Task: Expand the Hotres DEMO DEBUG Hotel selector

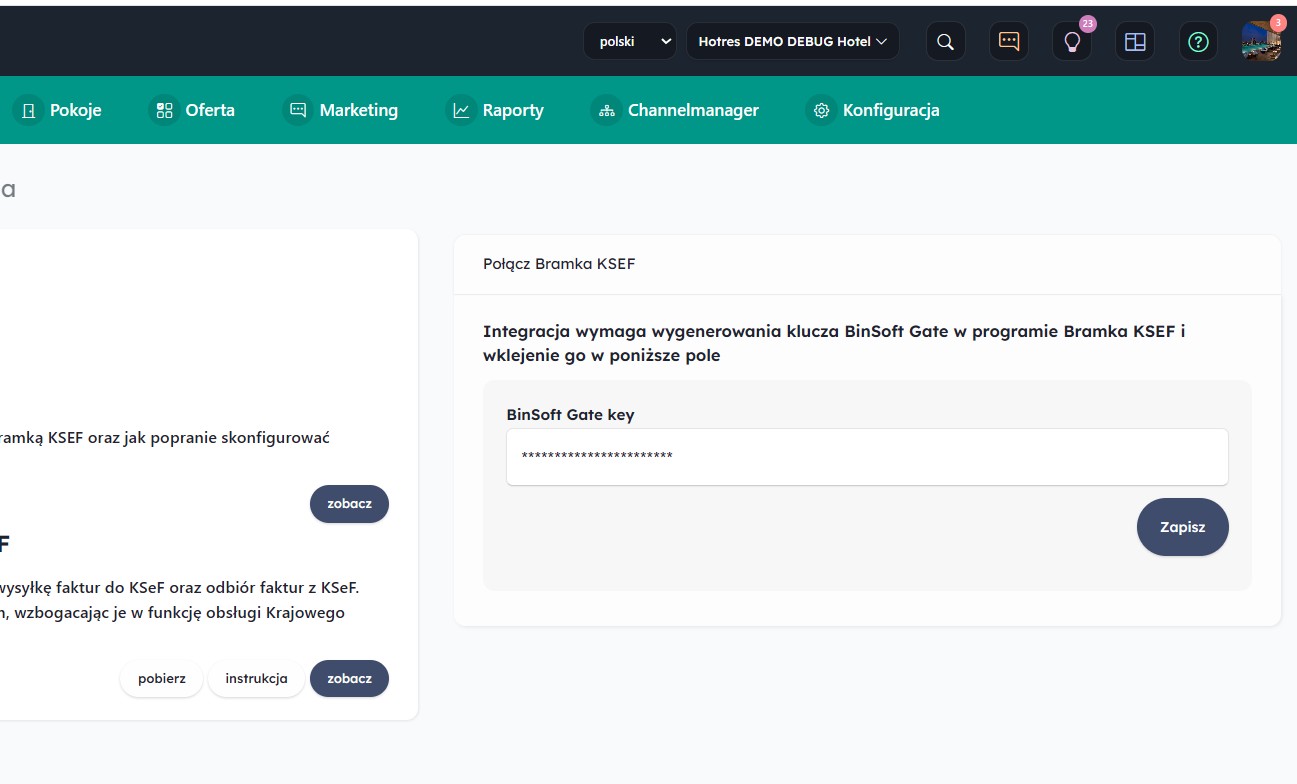Action: point(792,42)
